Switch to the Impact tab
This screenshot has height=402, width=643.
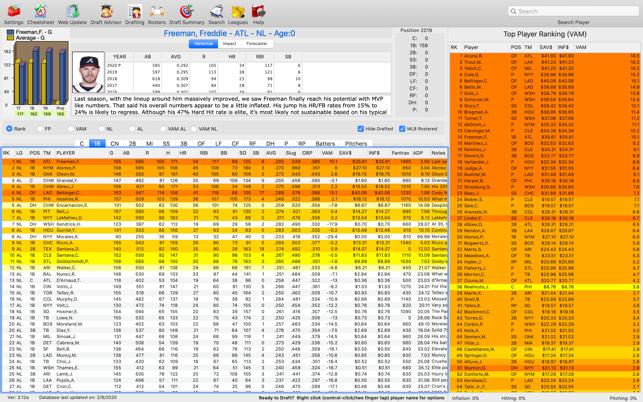coord(229,44)
